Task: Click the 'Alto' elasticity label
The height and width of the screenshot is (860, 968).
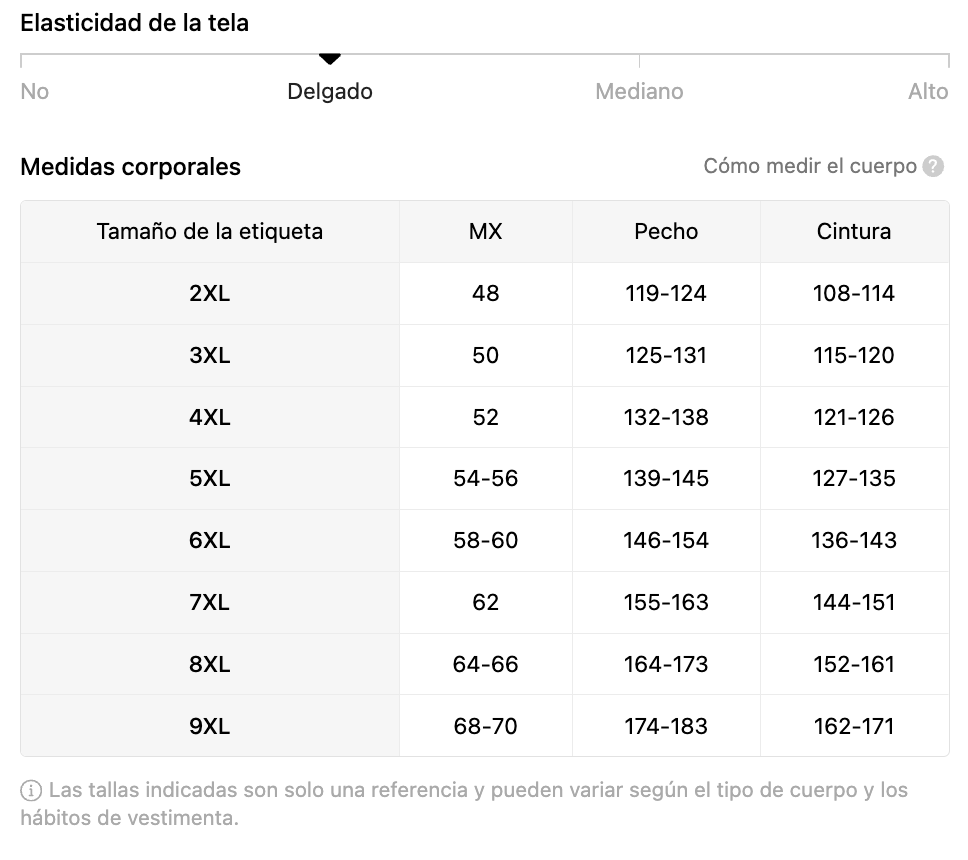Action: pyautogui.click(x=927, y=92)
